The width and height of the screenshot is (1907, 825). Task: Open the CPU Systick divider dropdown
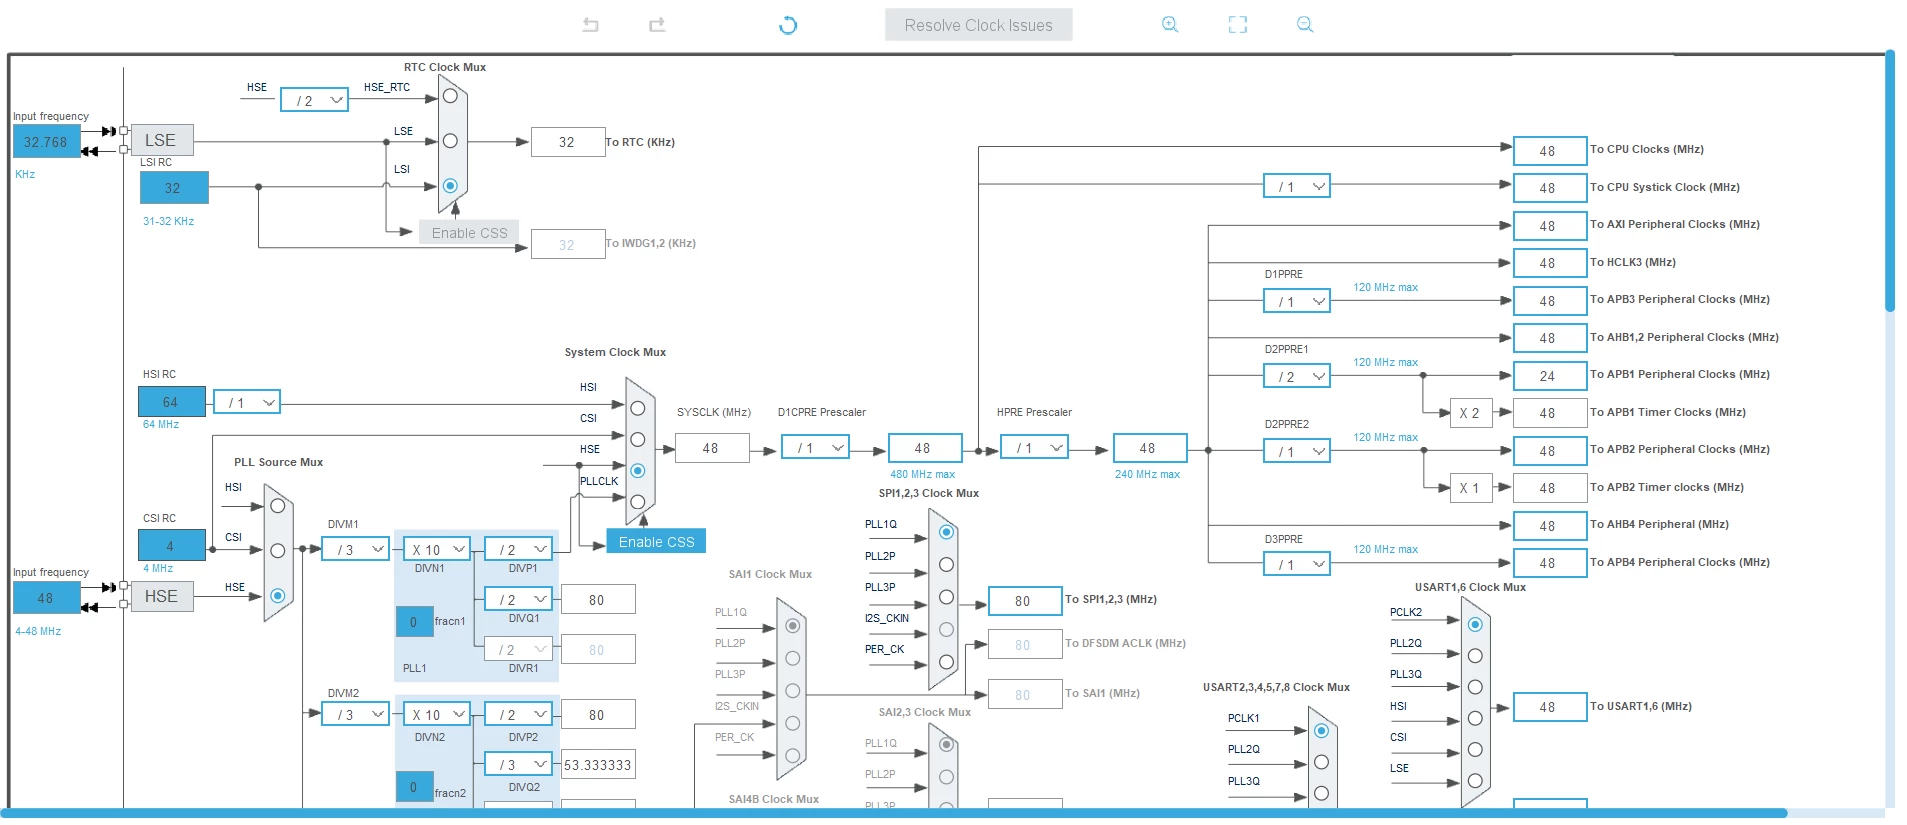click(1297, 186)
